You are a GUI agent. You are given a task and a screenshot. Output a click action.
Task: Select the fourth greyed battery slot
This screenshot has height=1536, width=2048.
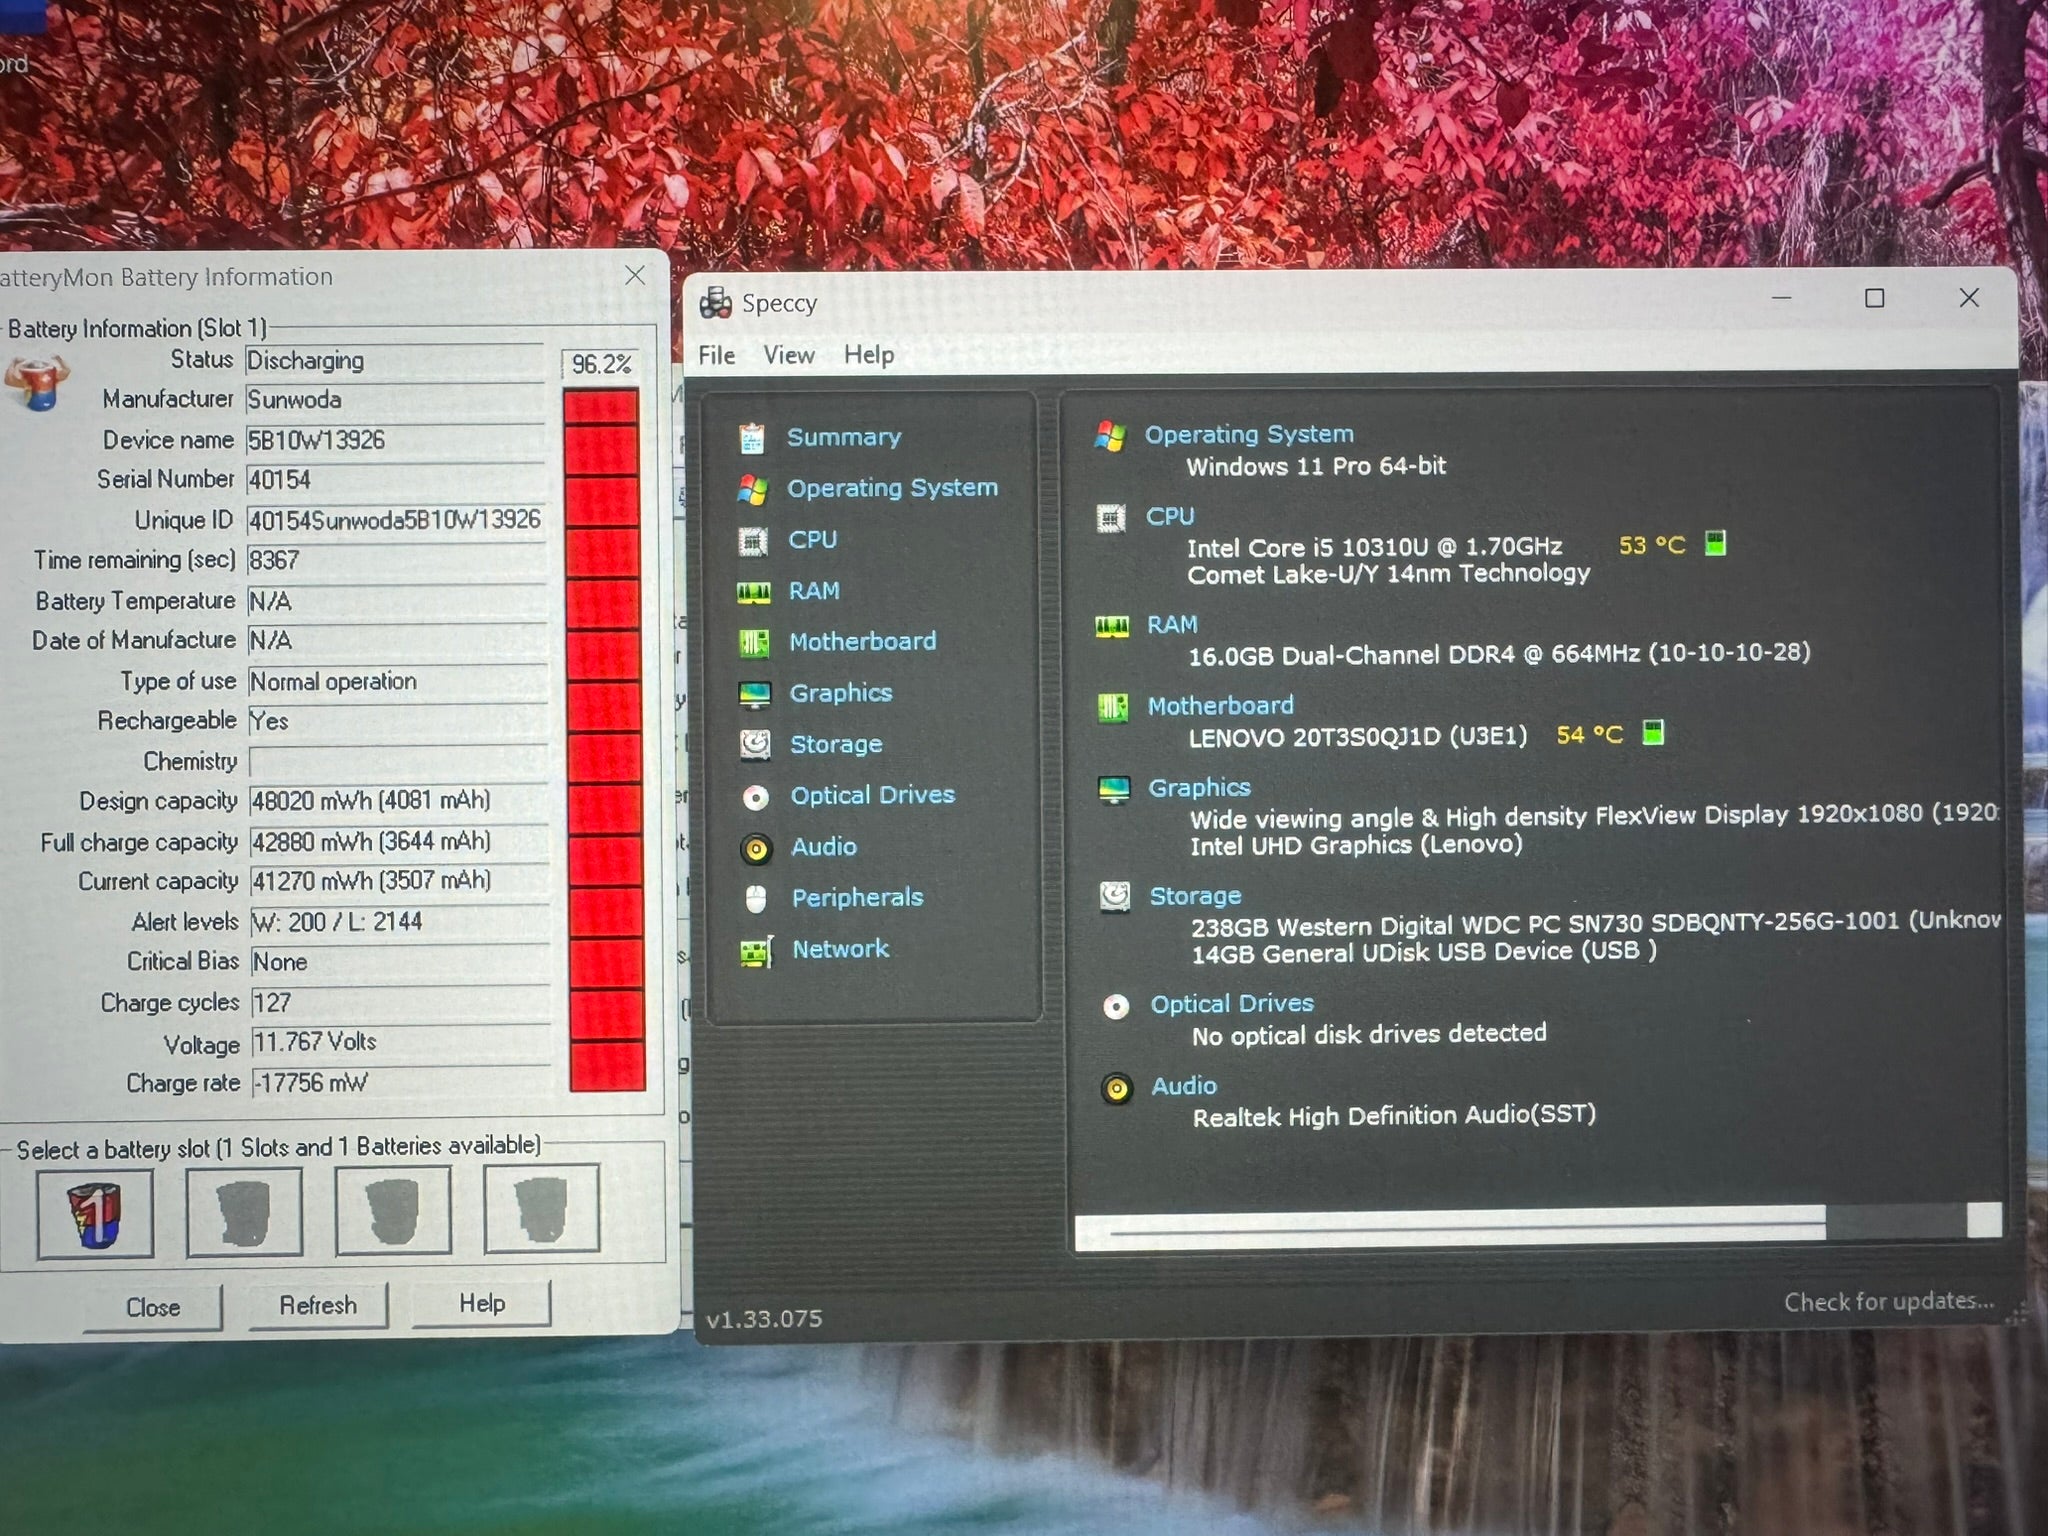541,1208
